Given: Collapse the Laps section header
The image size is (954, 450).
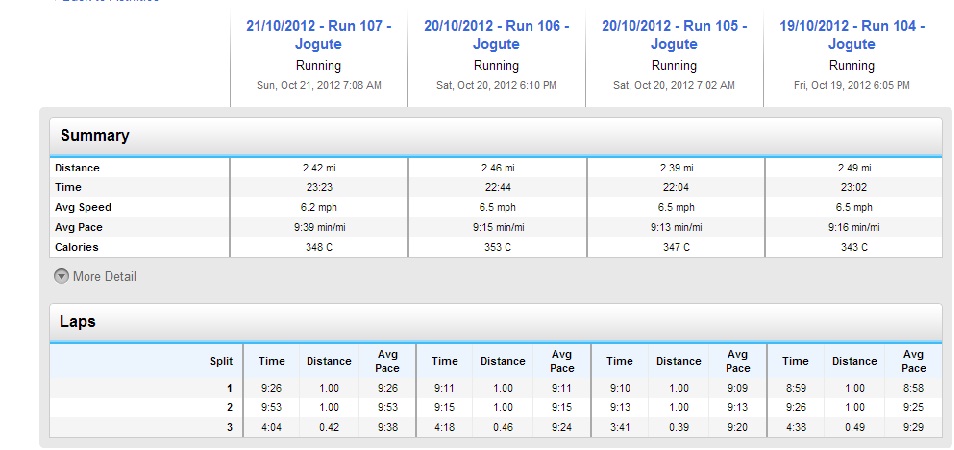Looking at the screenshot, I should (78, 322).
